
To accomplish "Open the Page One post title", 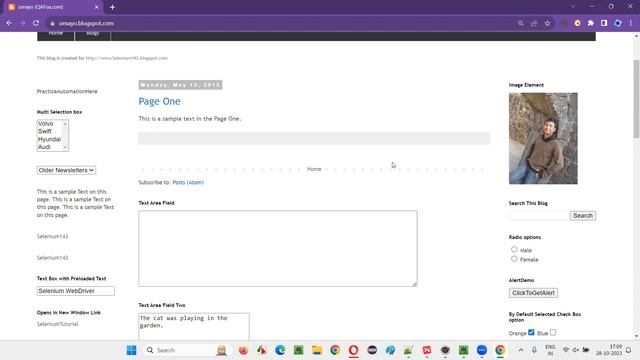I will coord(159,101).
